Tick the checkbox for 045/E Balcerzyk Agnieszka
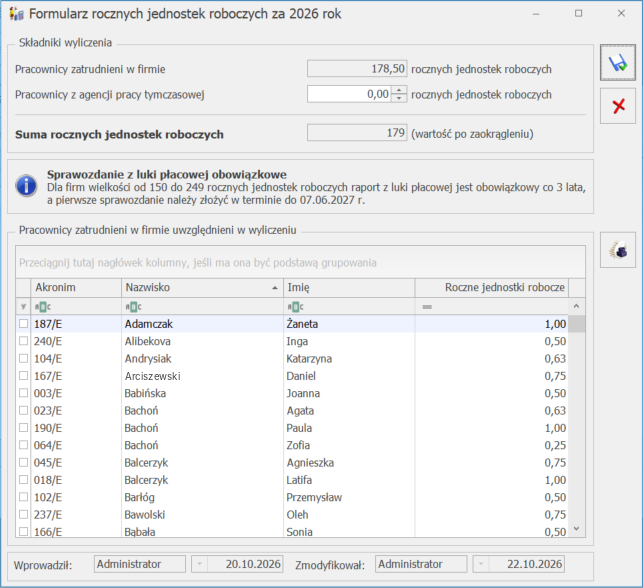The image size is (643, 588). [23, 462]
